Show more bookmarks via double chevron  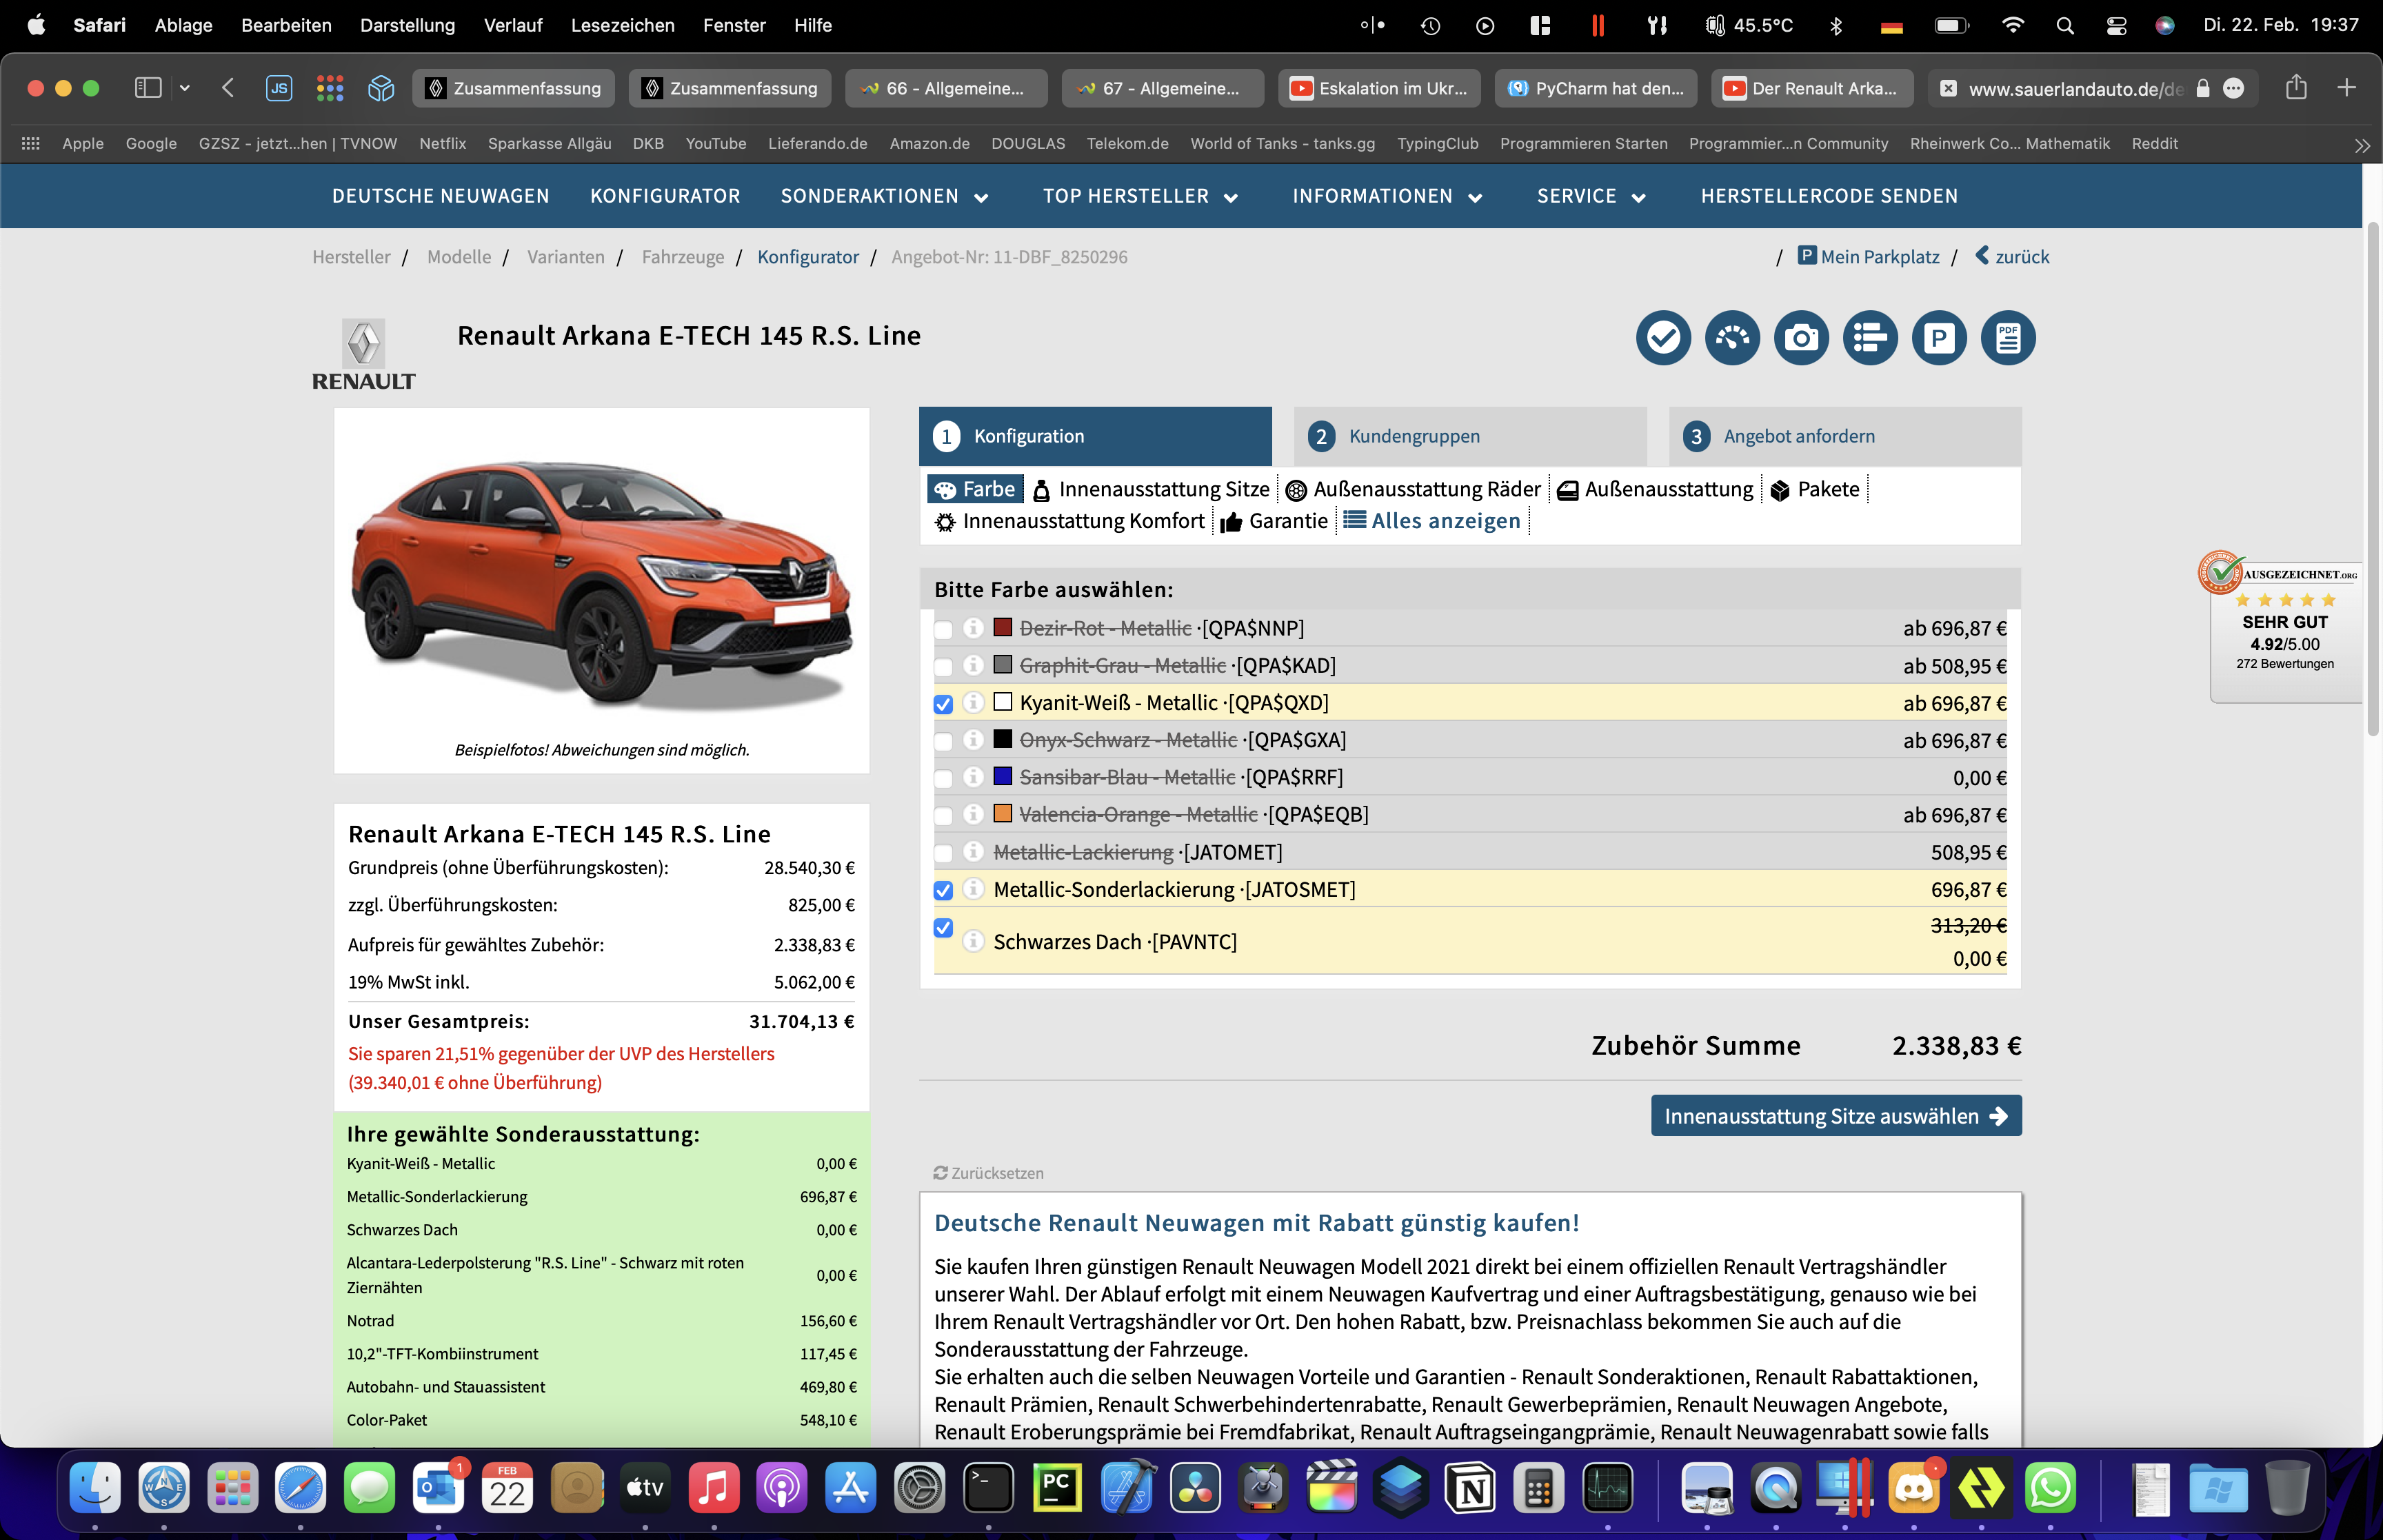pyautogui.click(x=2362, y=146)
